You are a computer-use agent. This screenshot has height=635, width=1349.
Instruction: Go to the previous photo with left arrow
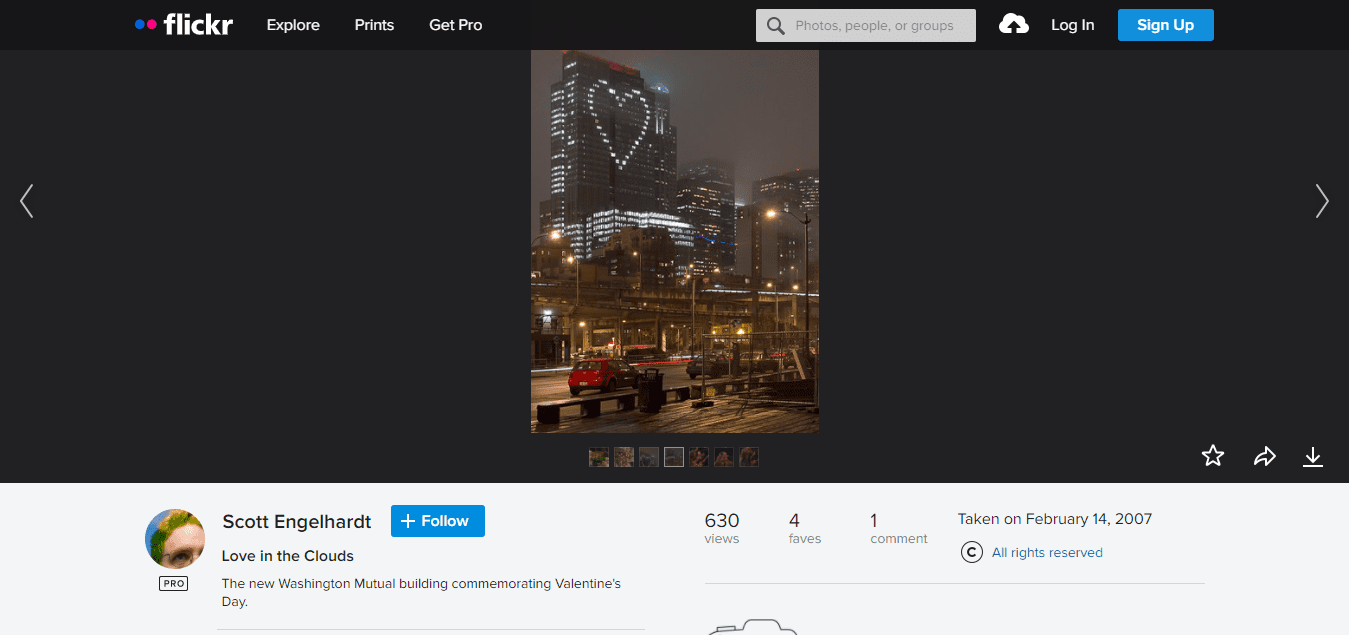click(x=27, y=201)
